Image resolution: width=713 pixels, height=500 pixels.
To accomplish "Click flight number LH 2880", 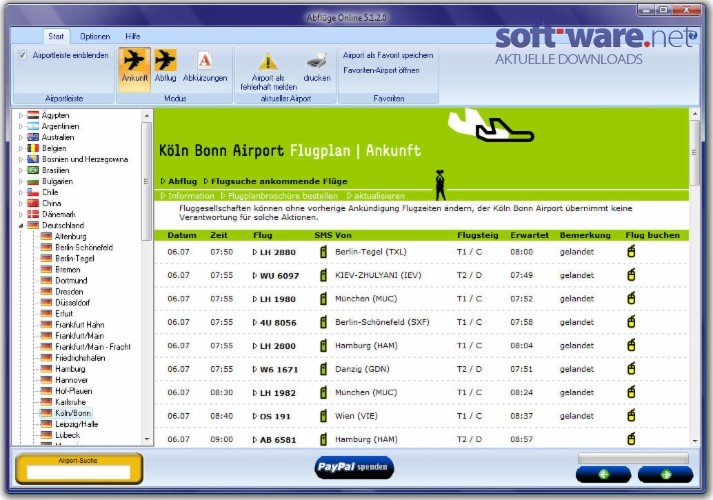I will coord(277,252).
